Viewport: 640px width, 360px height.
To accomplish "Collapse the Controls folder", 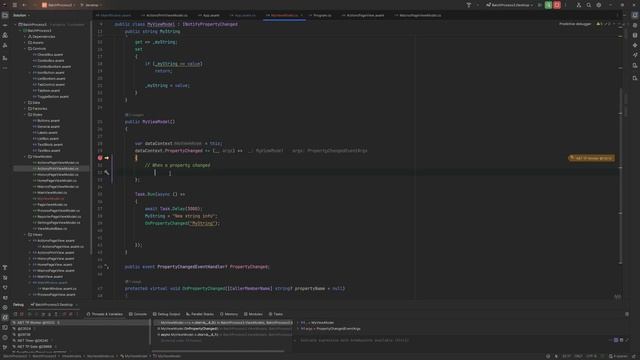I will pos(25,49).
